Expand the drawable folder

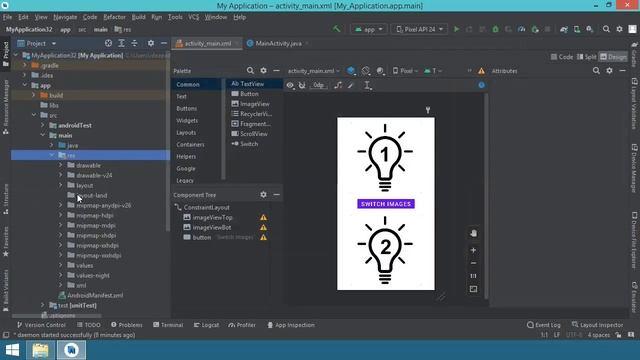point(61,165)
